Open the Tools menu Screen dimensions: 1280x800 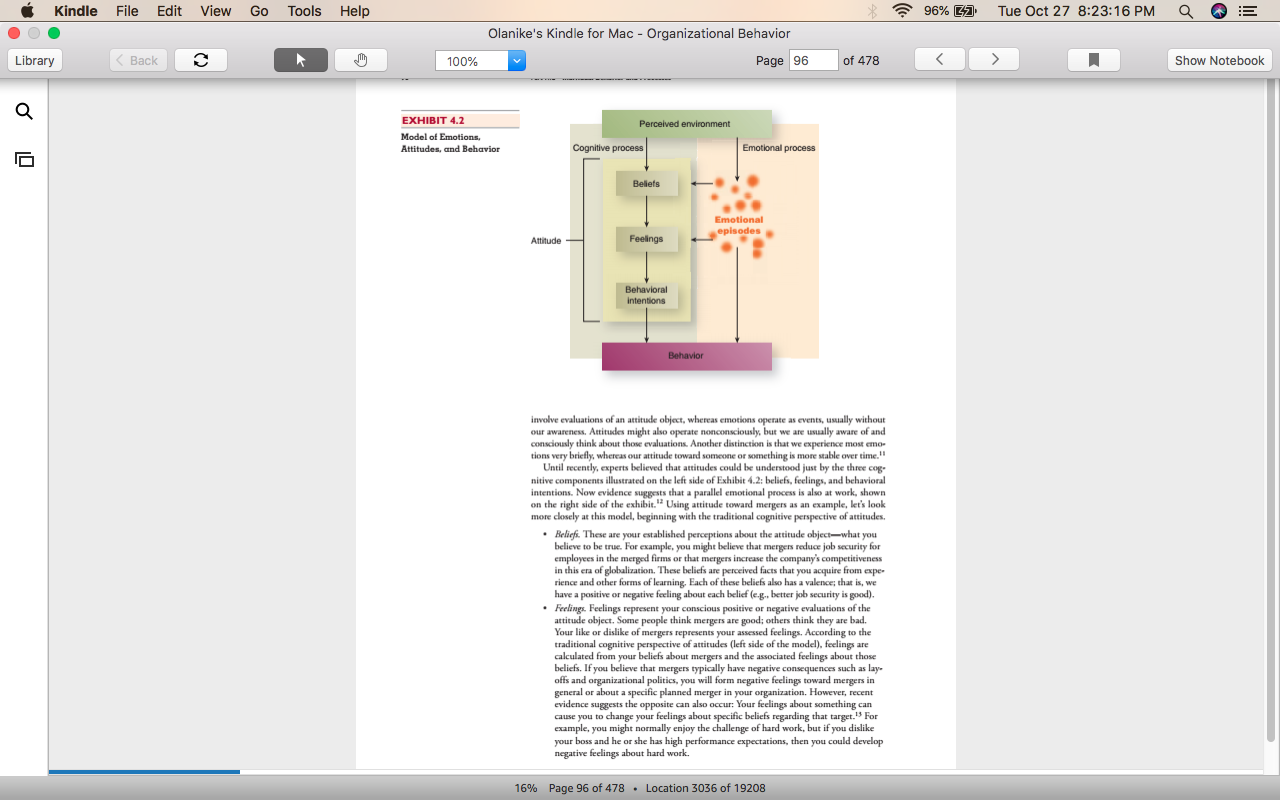(x=304, y=11)
